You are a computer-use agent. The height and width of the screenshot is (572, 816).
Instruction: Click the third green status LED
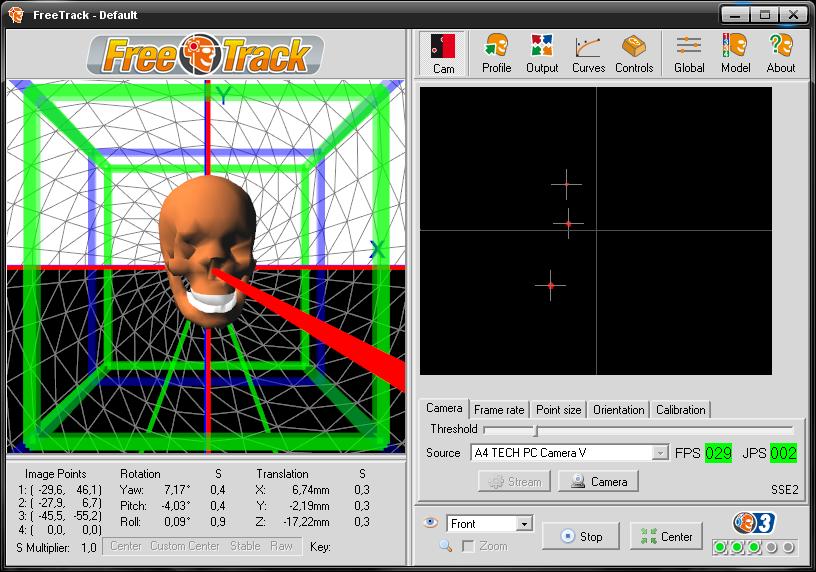pos(754,547)
